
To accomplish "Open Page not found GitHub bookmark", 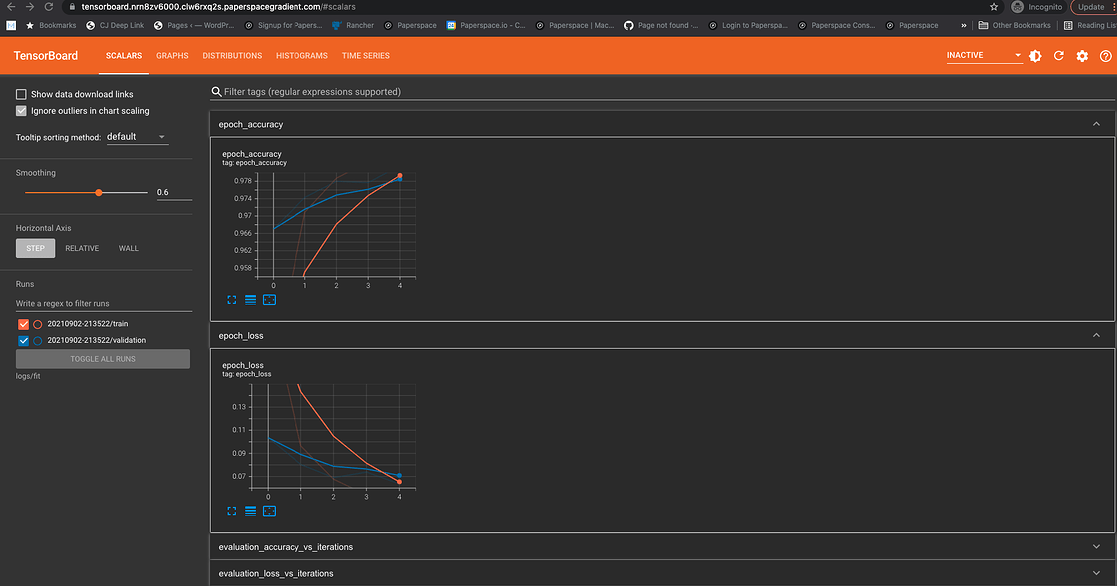I will click(660, 26).
